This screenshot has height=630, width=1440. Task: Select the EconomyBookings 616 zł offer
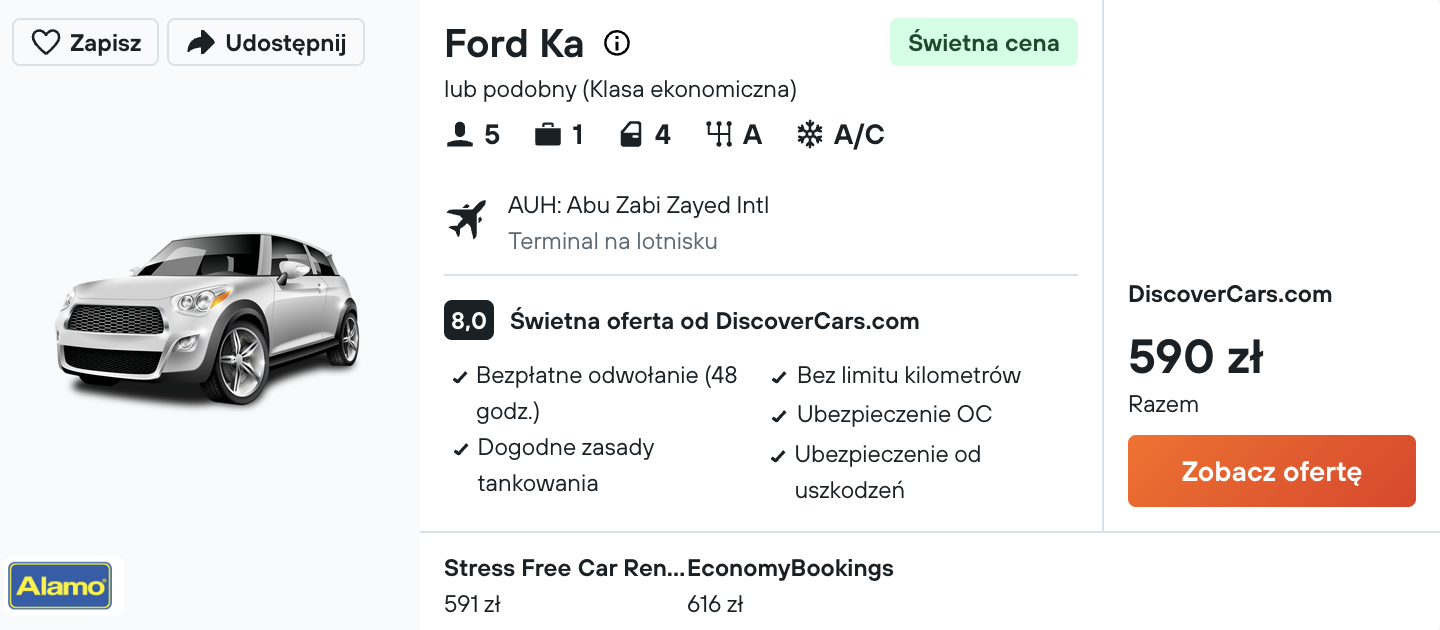pos(790,586)
